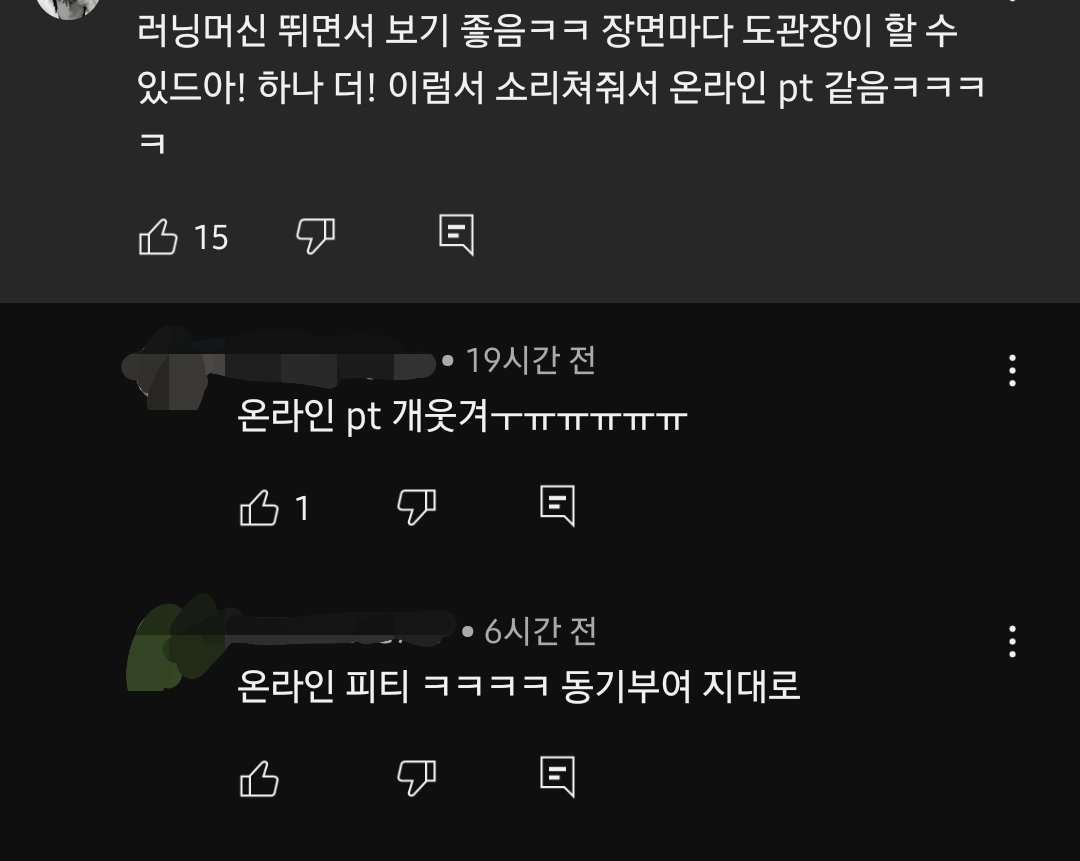Toggle dislike on "온라인 pt 개웃겨" reply
The width and height of the screenshot is (1080, 861).
(x=417, y=508)
